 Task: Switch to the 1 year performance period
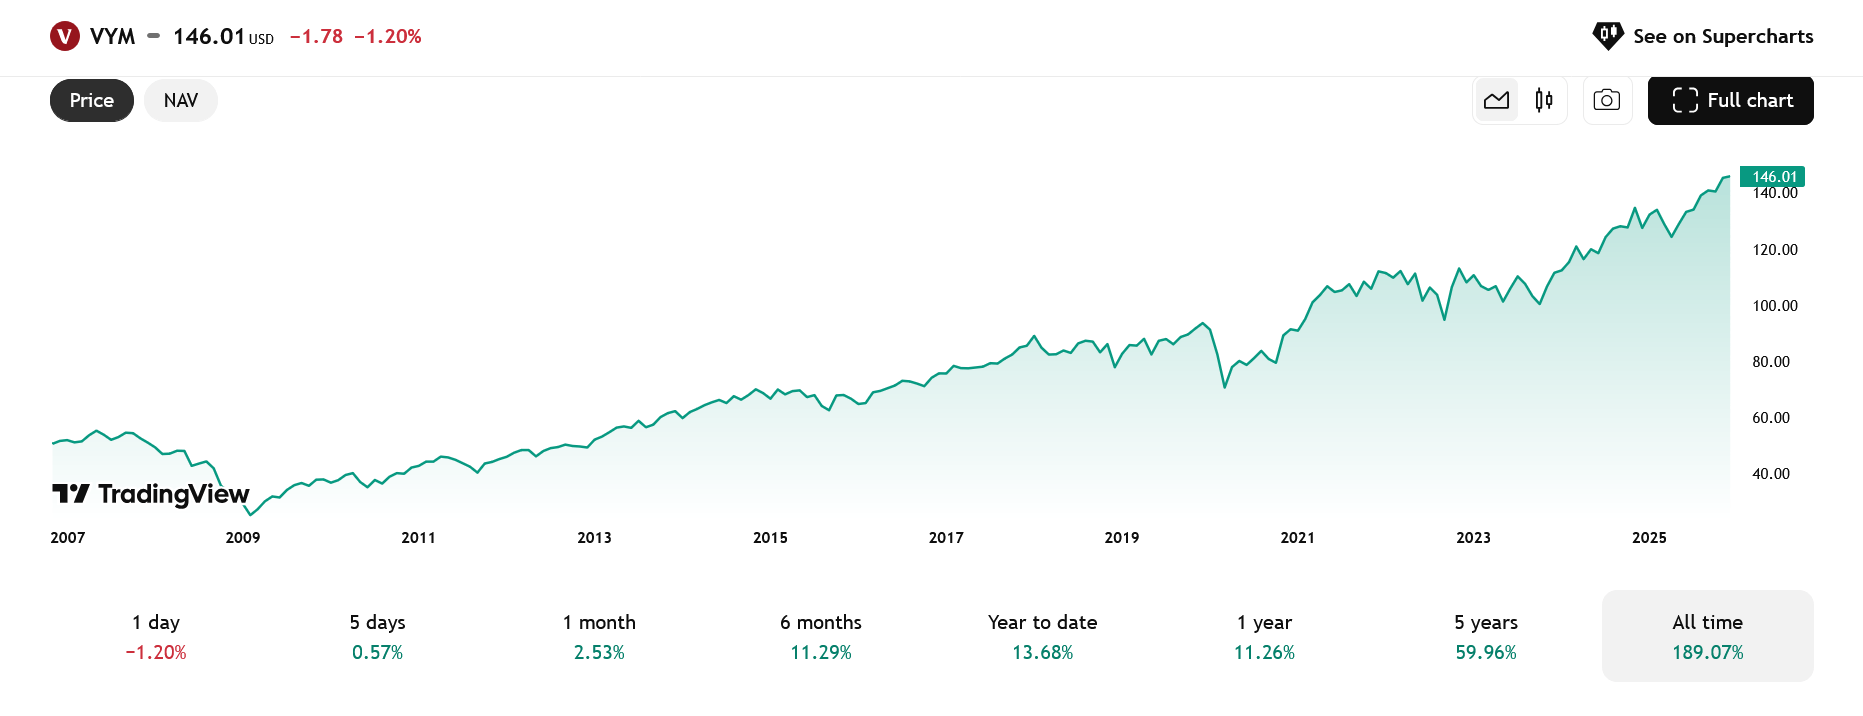click(1264, 636)
